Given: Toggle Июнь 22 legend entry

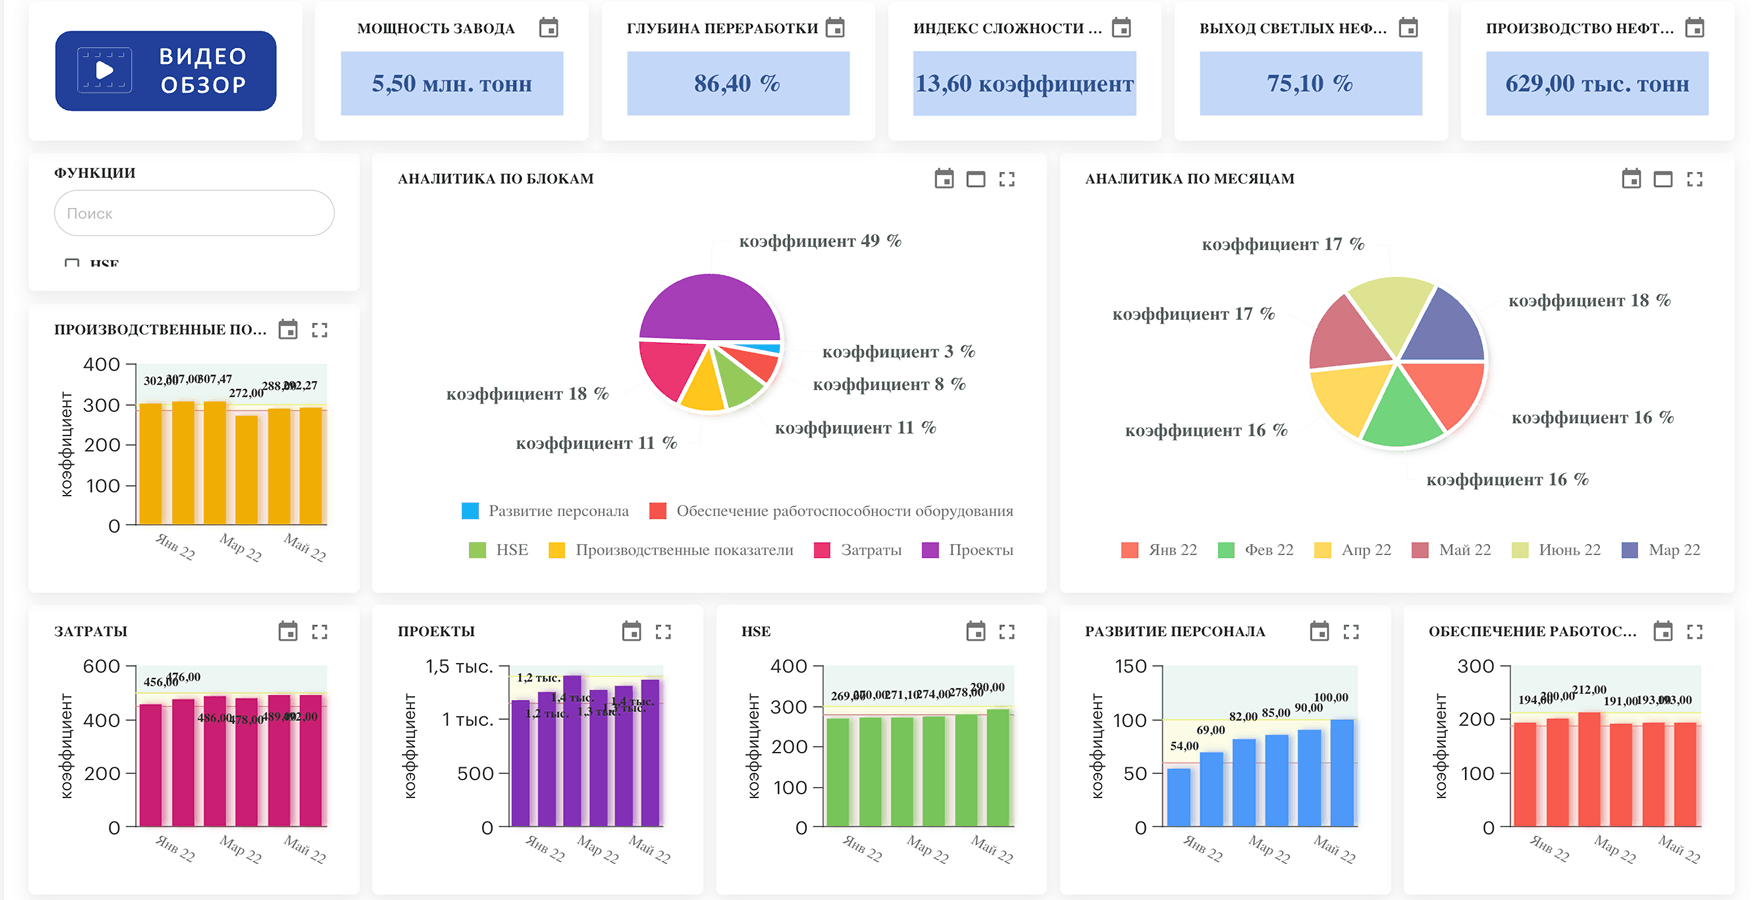Looking at the screenshot, I should pyautogui.click(x=1556, y=550).
